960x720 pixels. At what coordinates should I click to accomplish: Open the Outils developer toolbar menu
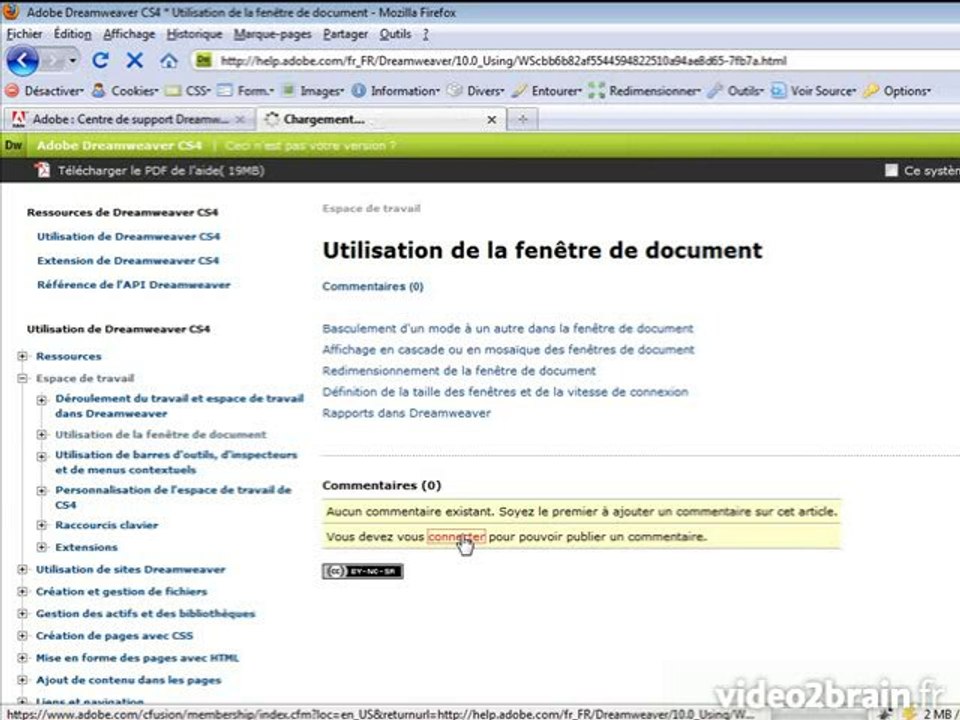click(736, 91)
